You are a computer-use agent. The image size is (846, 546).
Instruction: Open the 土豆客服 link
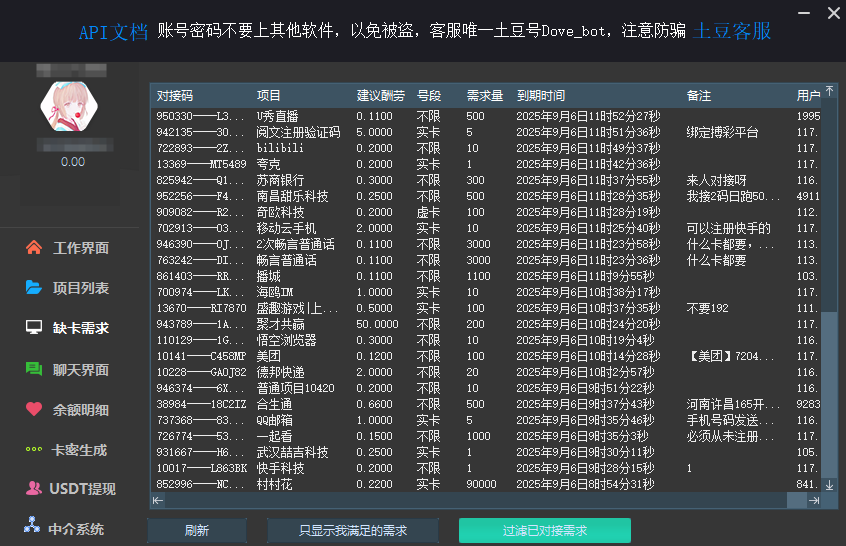[732, 31]
